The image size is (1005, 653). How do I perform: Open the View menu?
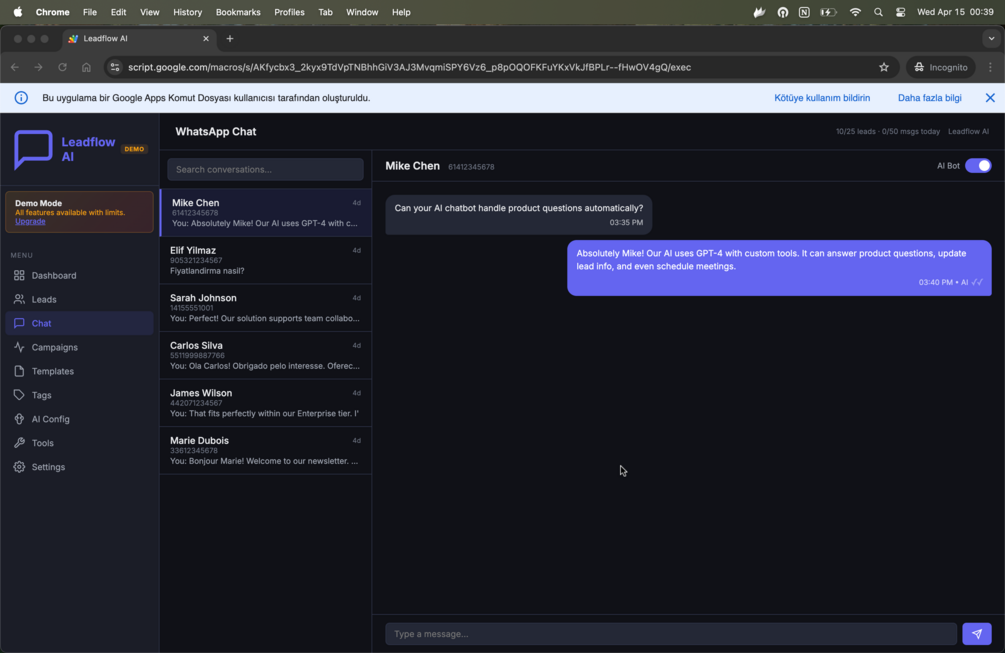pos(149,12)
